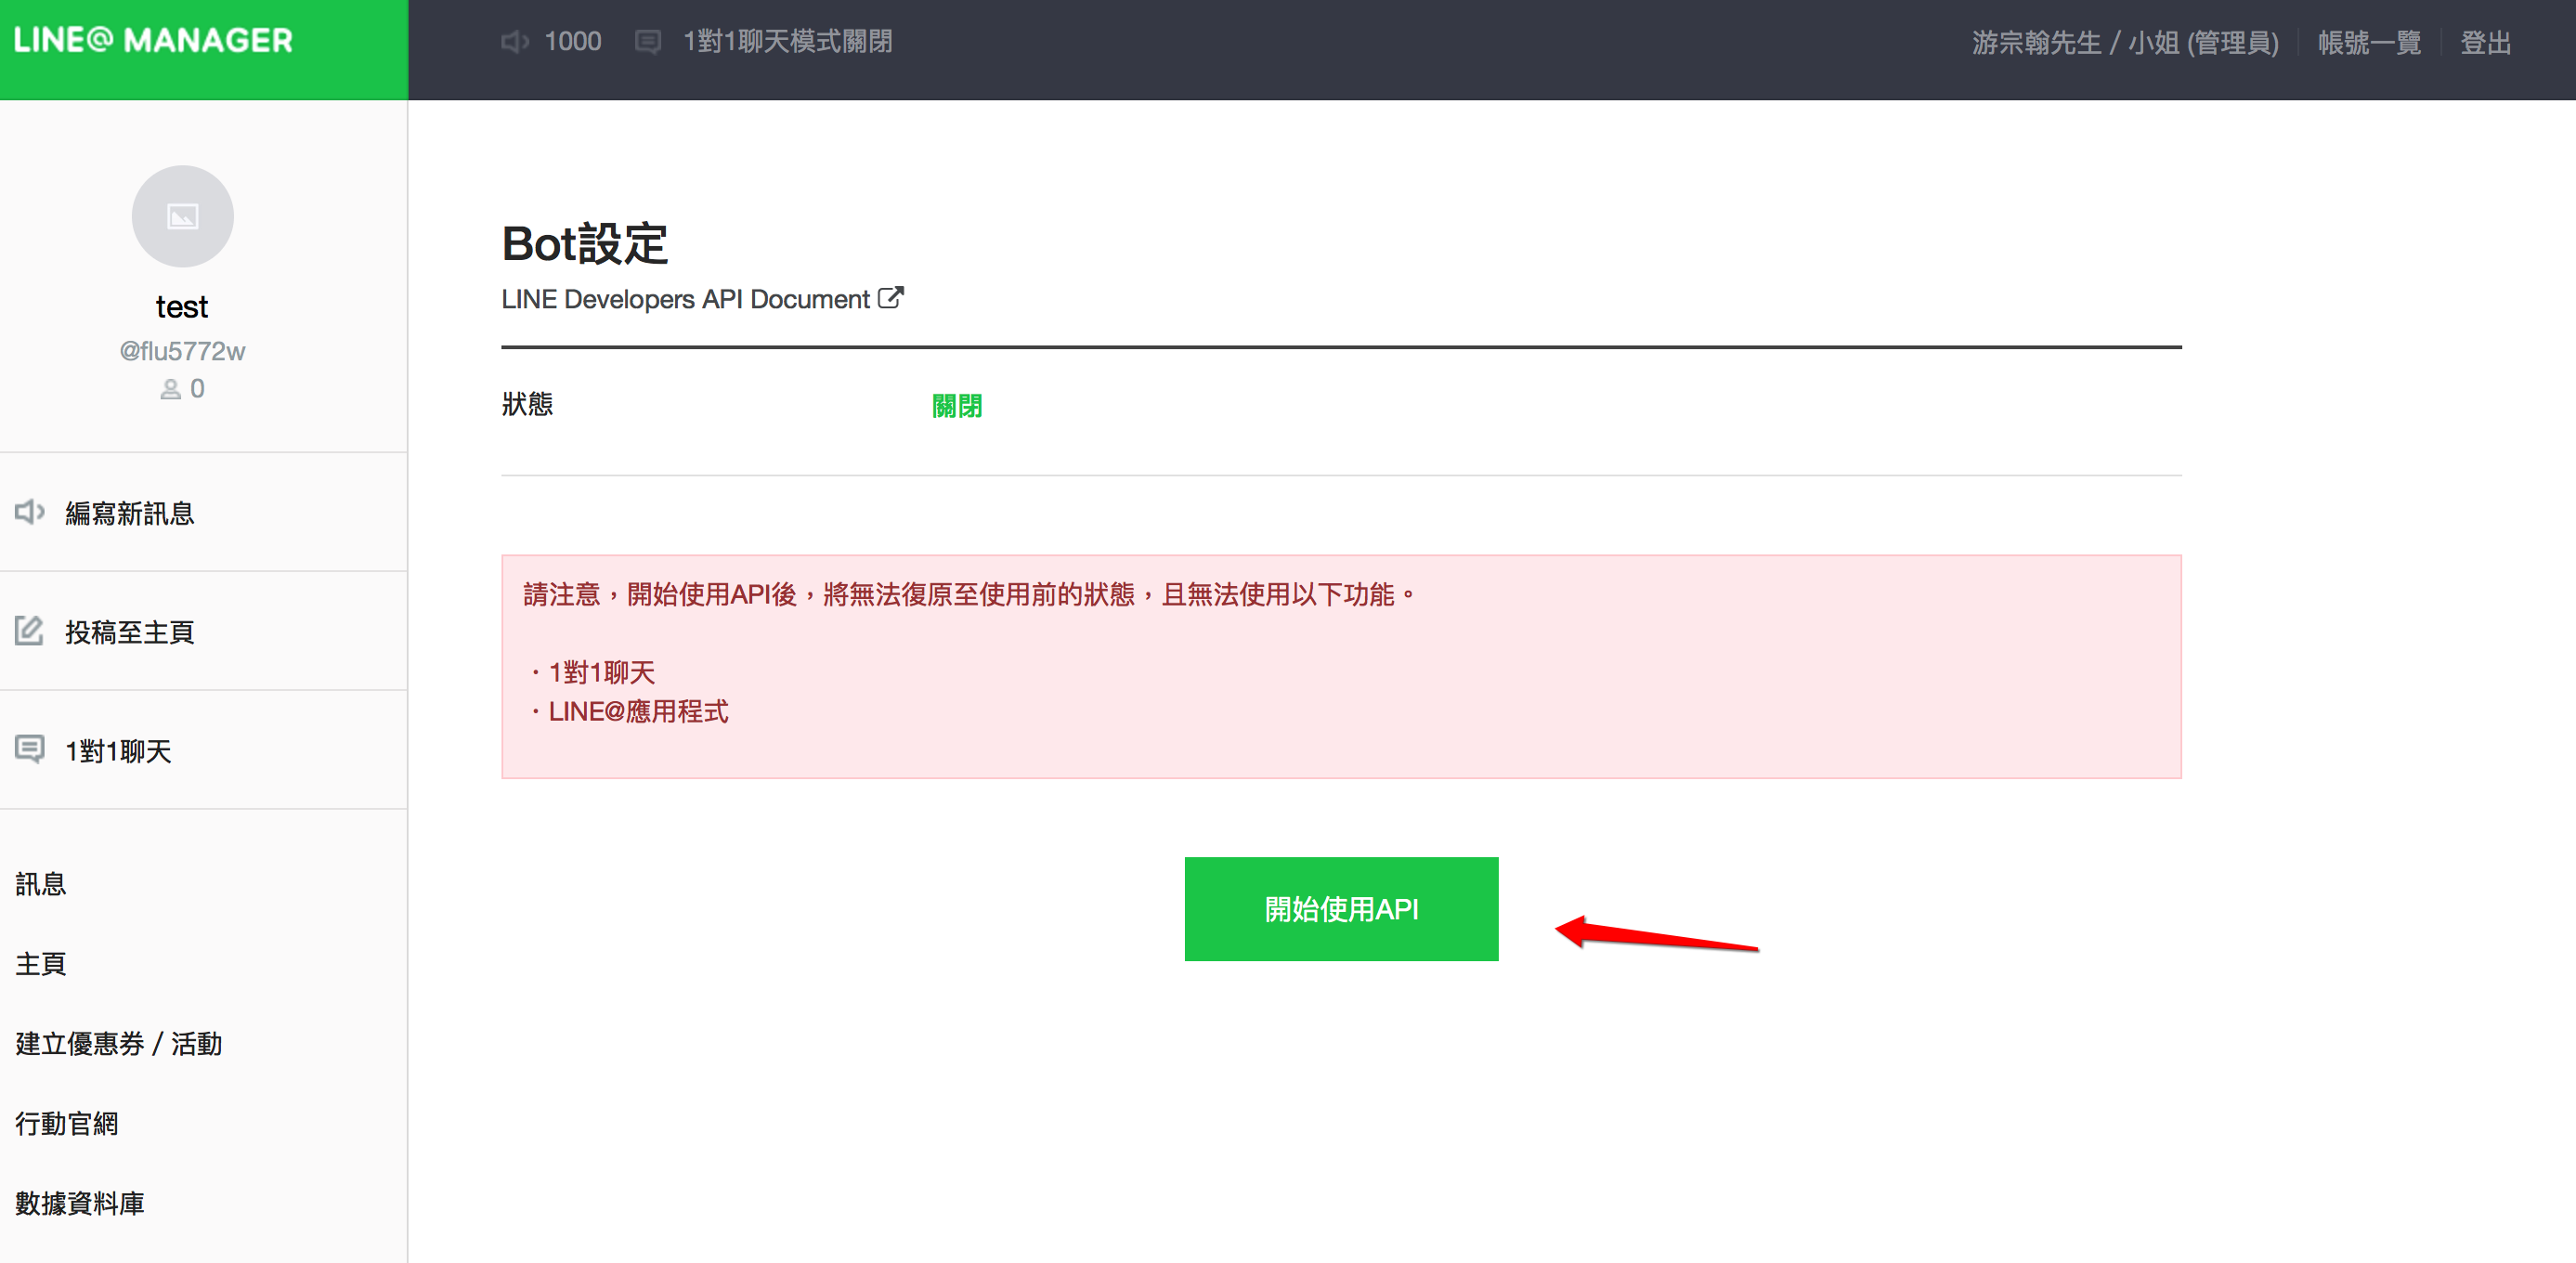This screenshot has width=2576, height=1263.
Task: Click the follower count person icon
Action: click(x=171, y=389)
